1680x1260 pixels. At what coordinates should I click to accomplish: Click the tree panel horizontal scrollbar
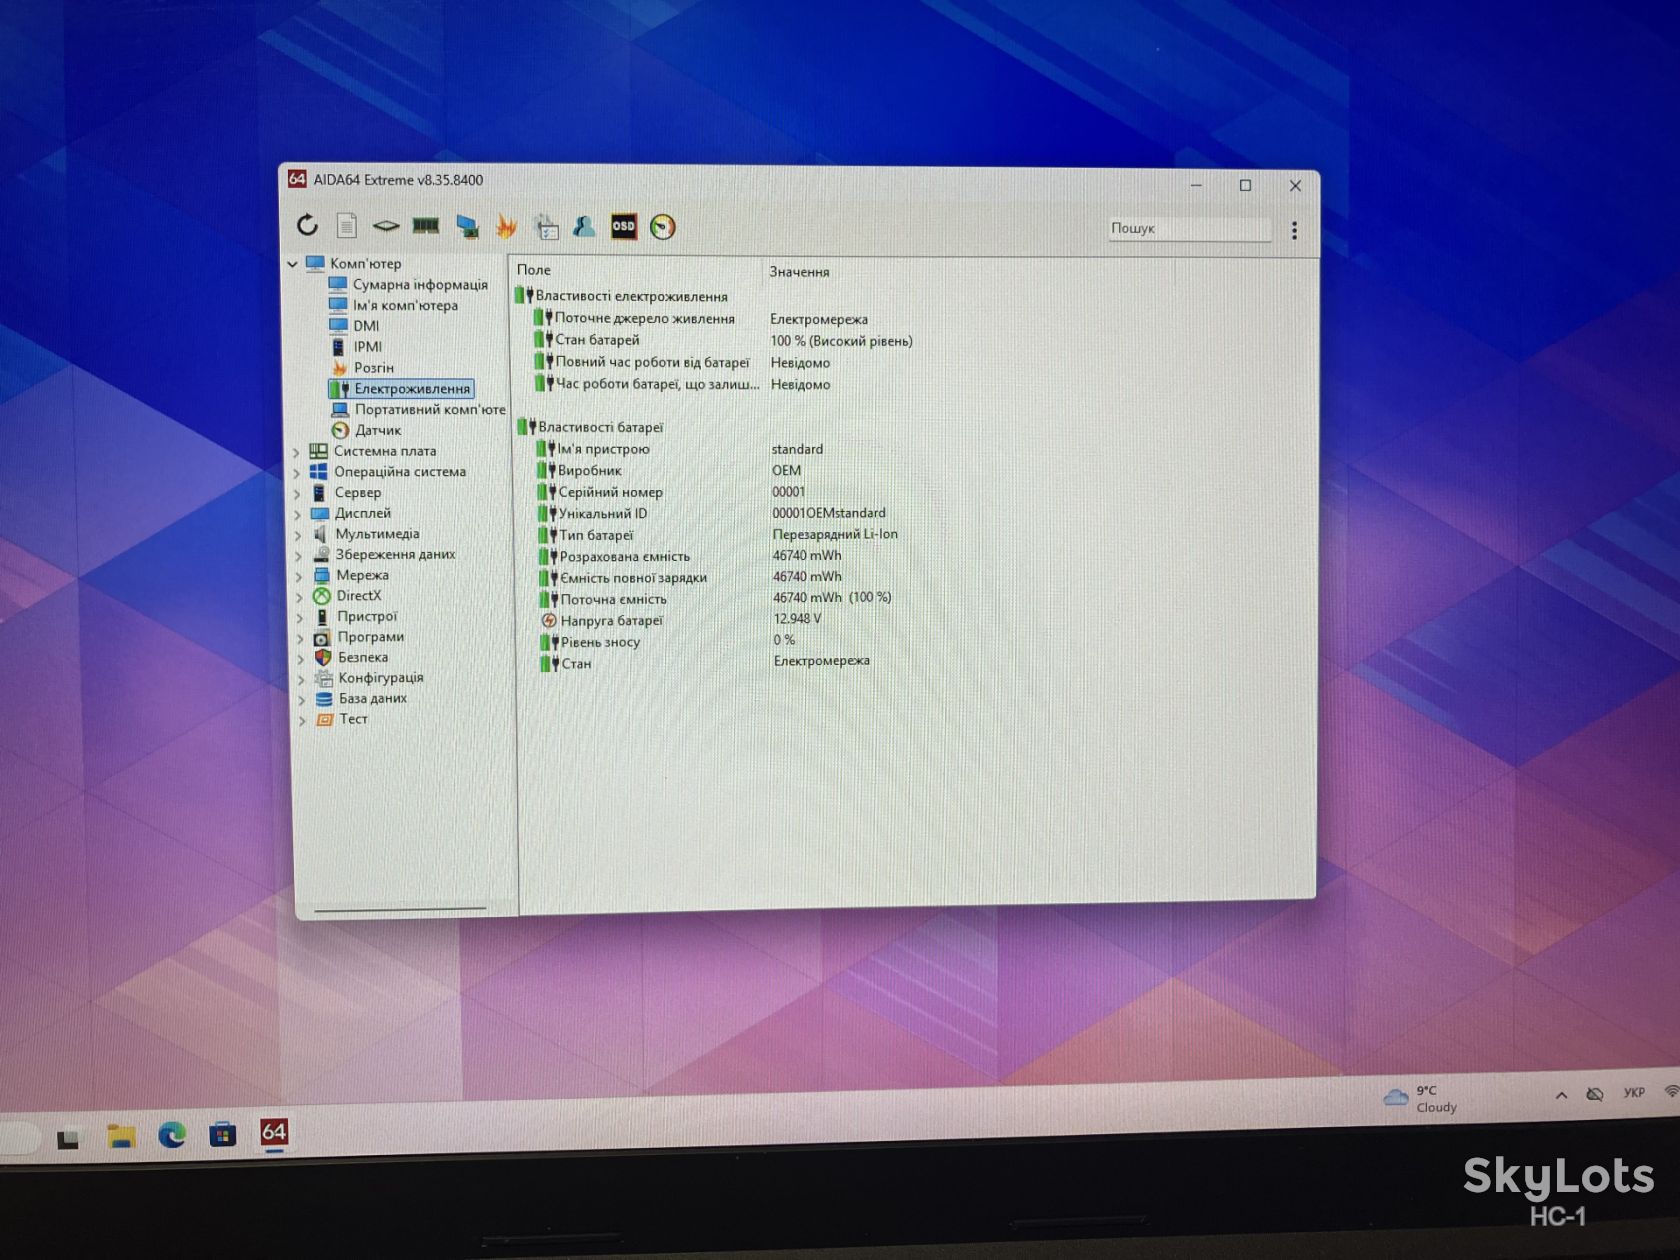tap(400, 909)
